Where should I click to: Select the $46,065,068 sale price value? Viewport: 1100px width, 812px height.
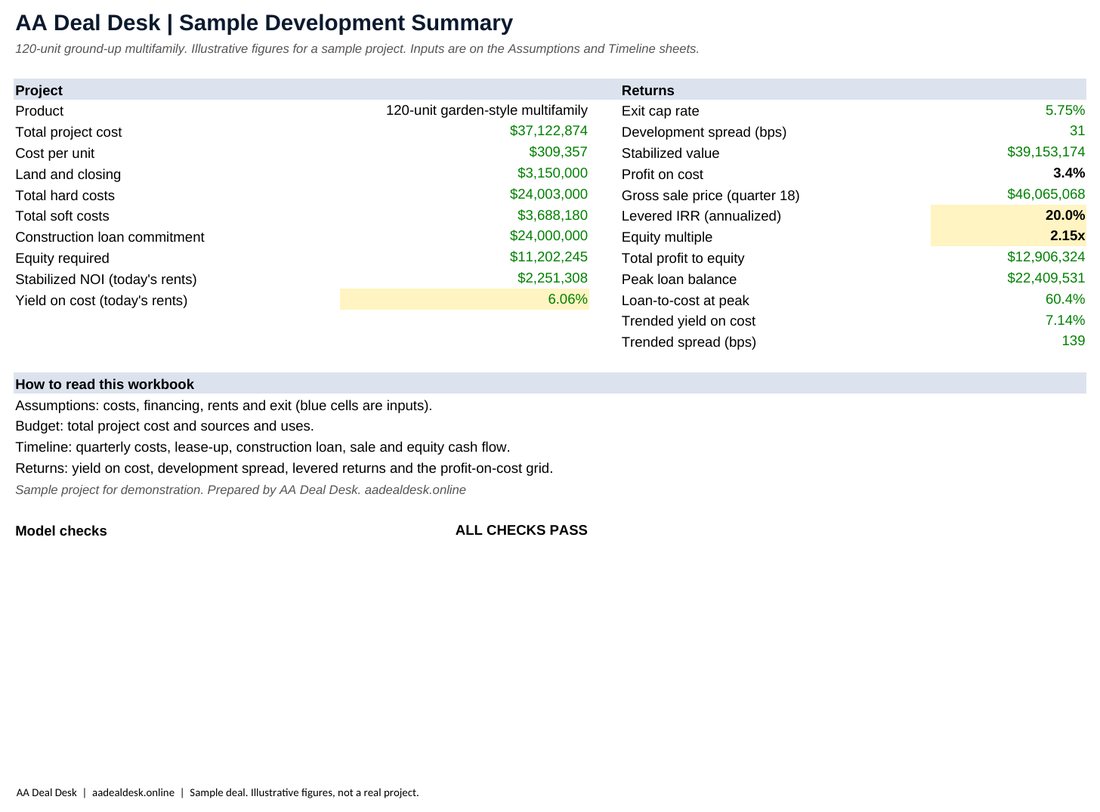point(1046,194)
